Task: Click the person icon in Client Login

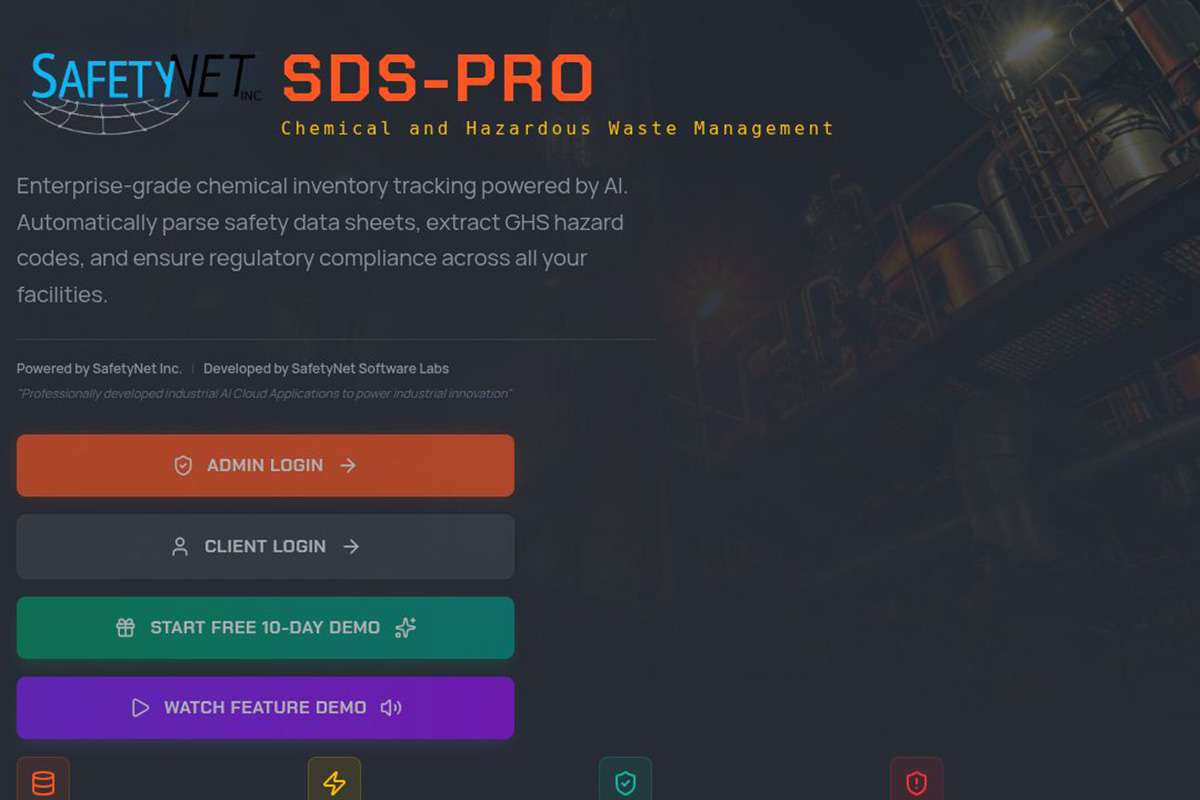Action: (180, 546)
